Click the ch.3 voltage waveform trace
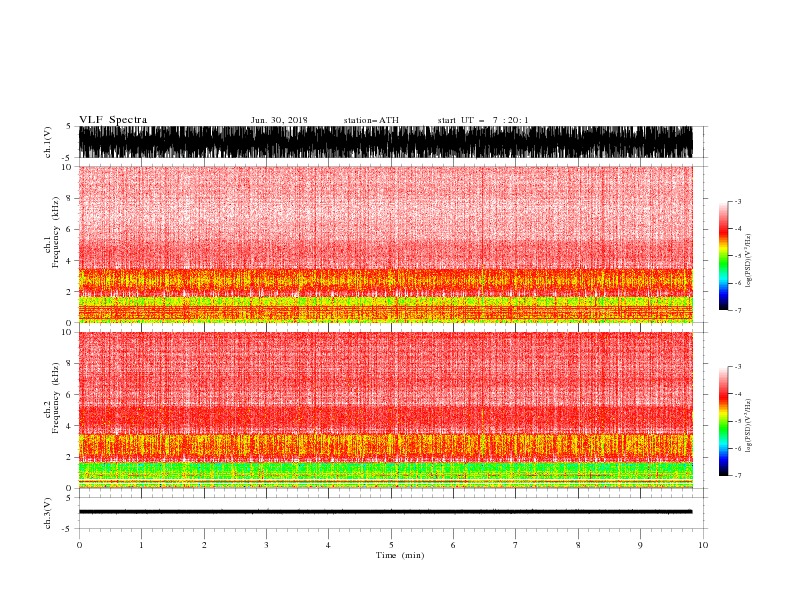 click(x=385, y=512)
